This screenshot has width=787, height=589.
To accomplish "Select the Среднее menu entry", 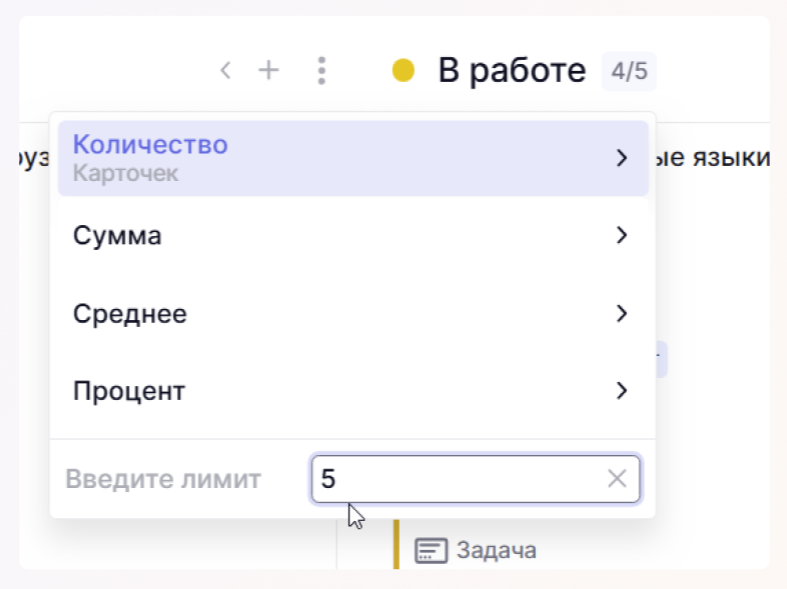I will 130,314.
